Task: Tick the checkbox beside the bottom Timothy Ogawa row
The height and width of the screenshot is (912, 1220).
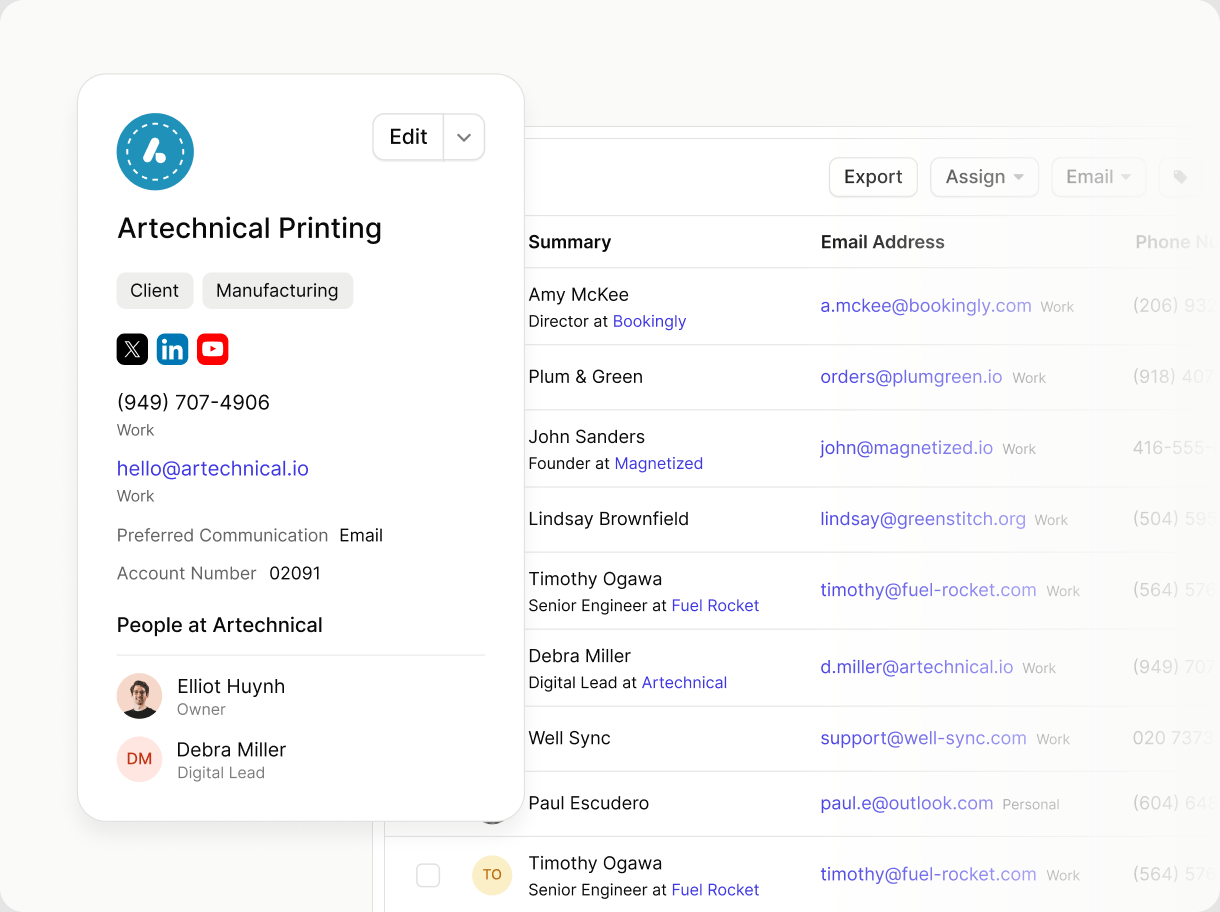Action: [x=428, y=875]
